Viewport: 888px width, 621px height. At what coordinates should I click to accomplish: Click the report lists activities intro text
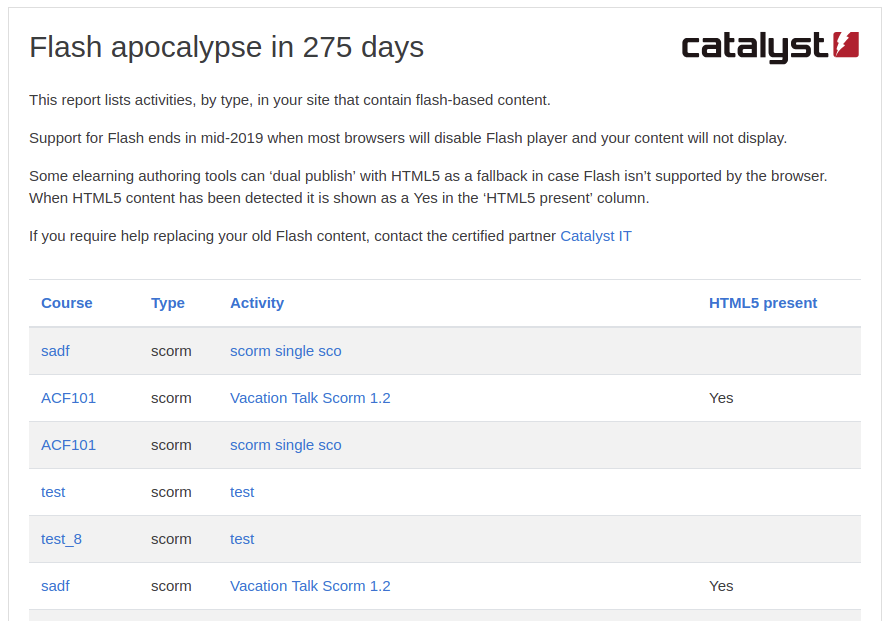290,100
